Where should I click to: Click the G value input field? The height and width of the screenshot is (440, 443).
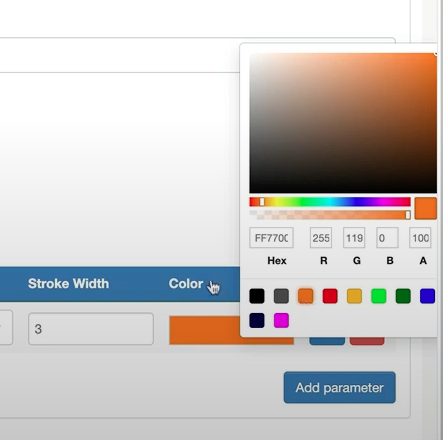click(354, 238)
